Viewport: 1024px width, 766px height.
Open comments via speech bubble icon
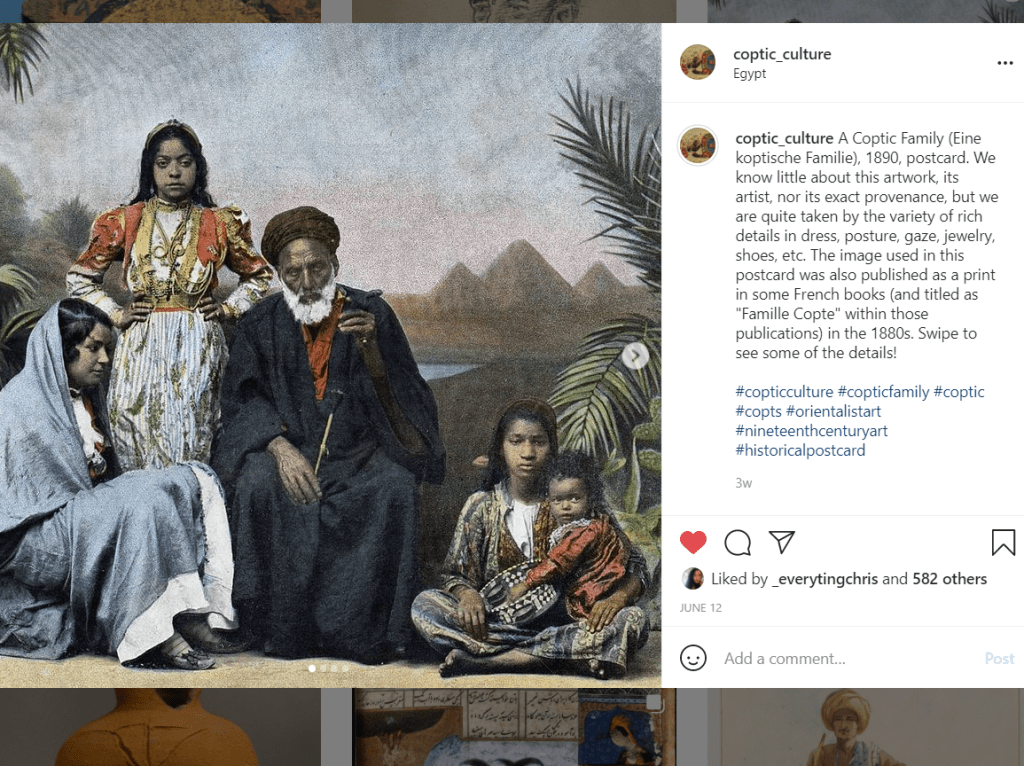tap(737, 542)
